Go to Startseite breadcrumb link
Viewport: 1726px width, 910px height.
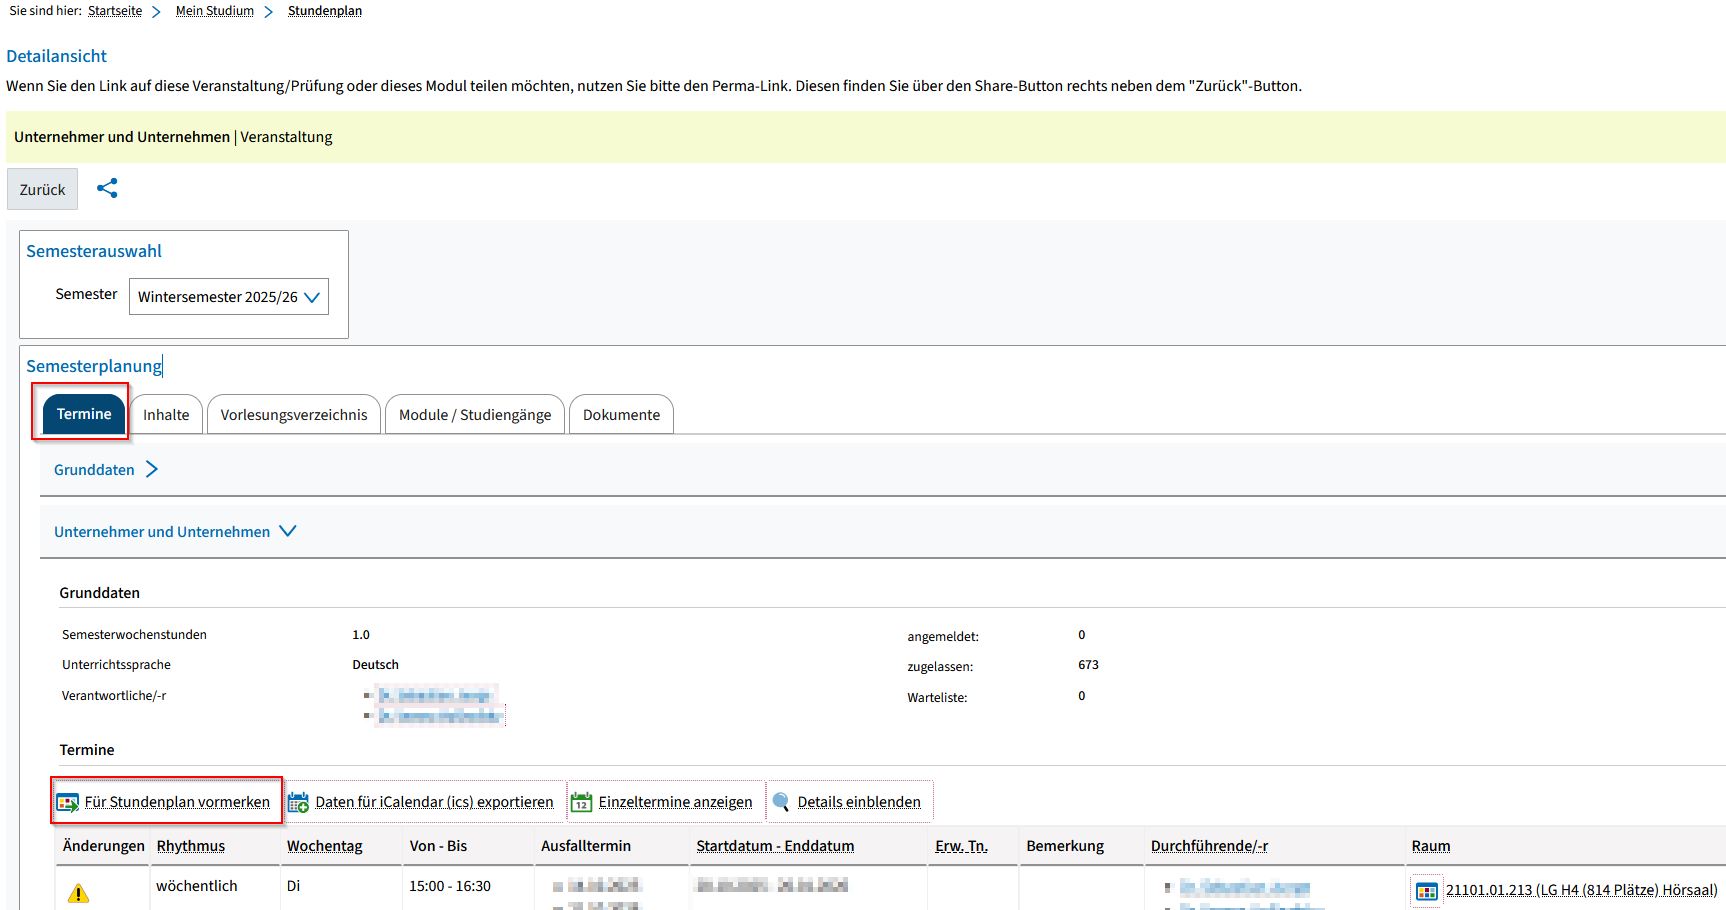click(115, 11)
